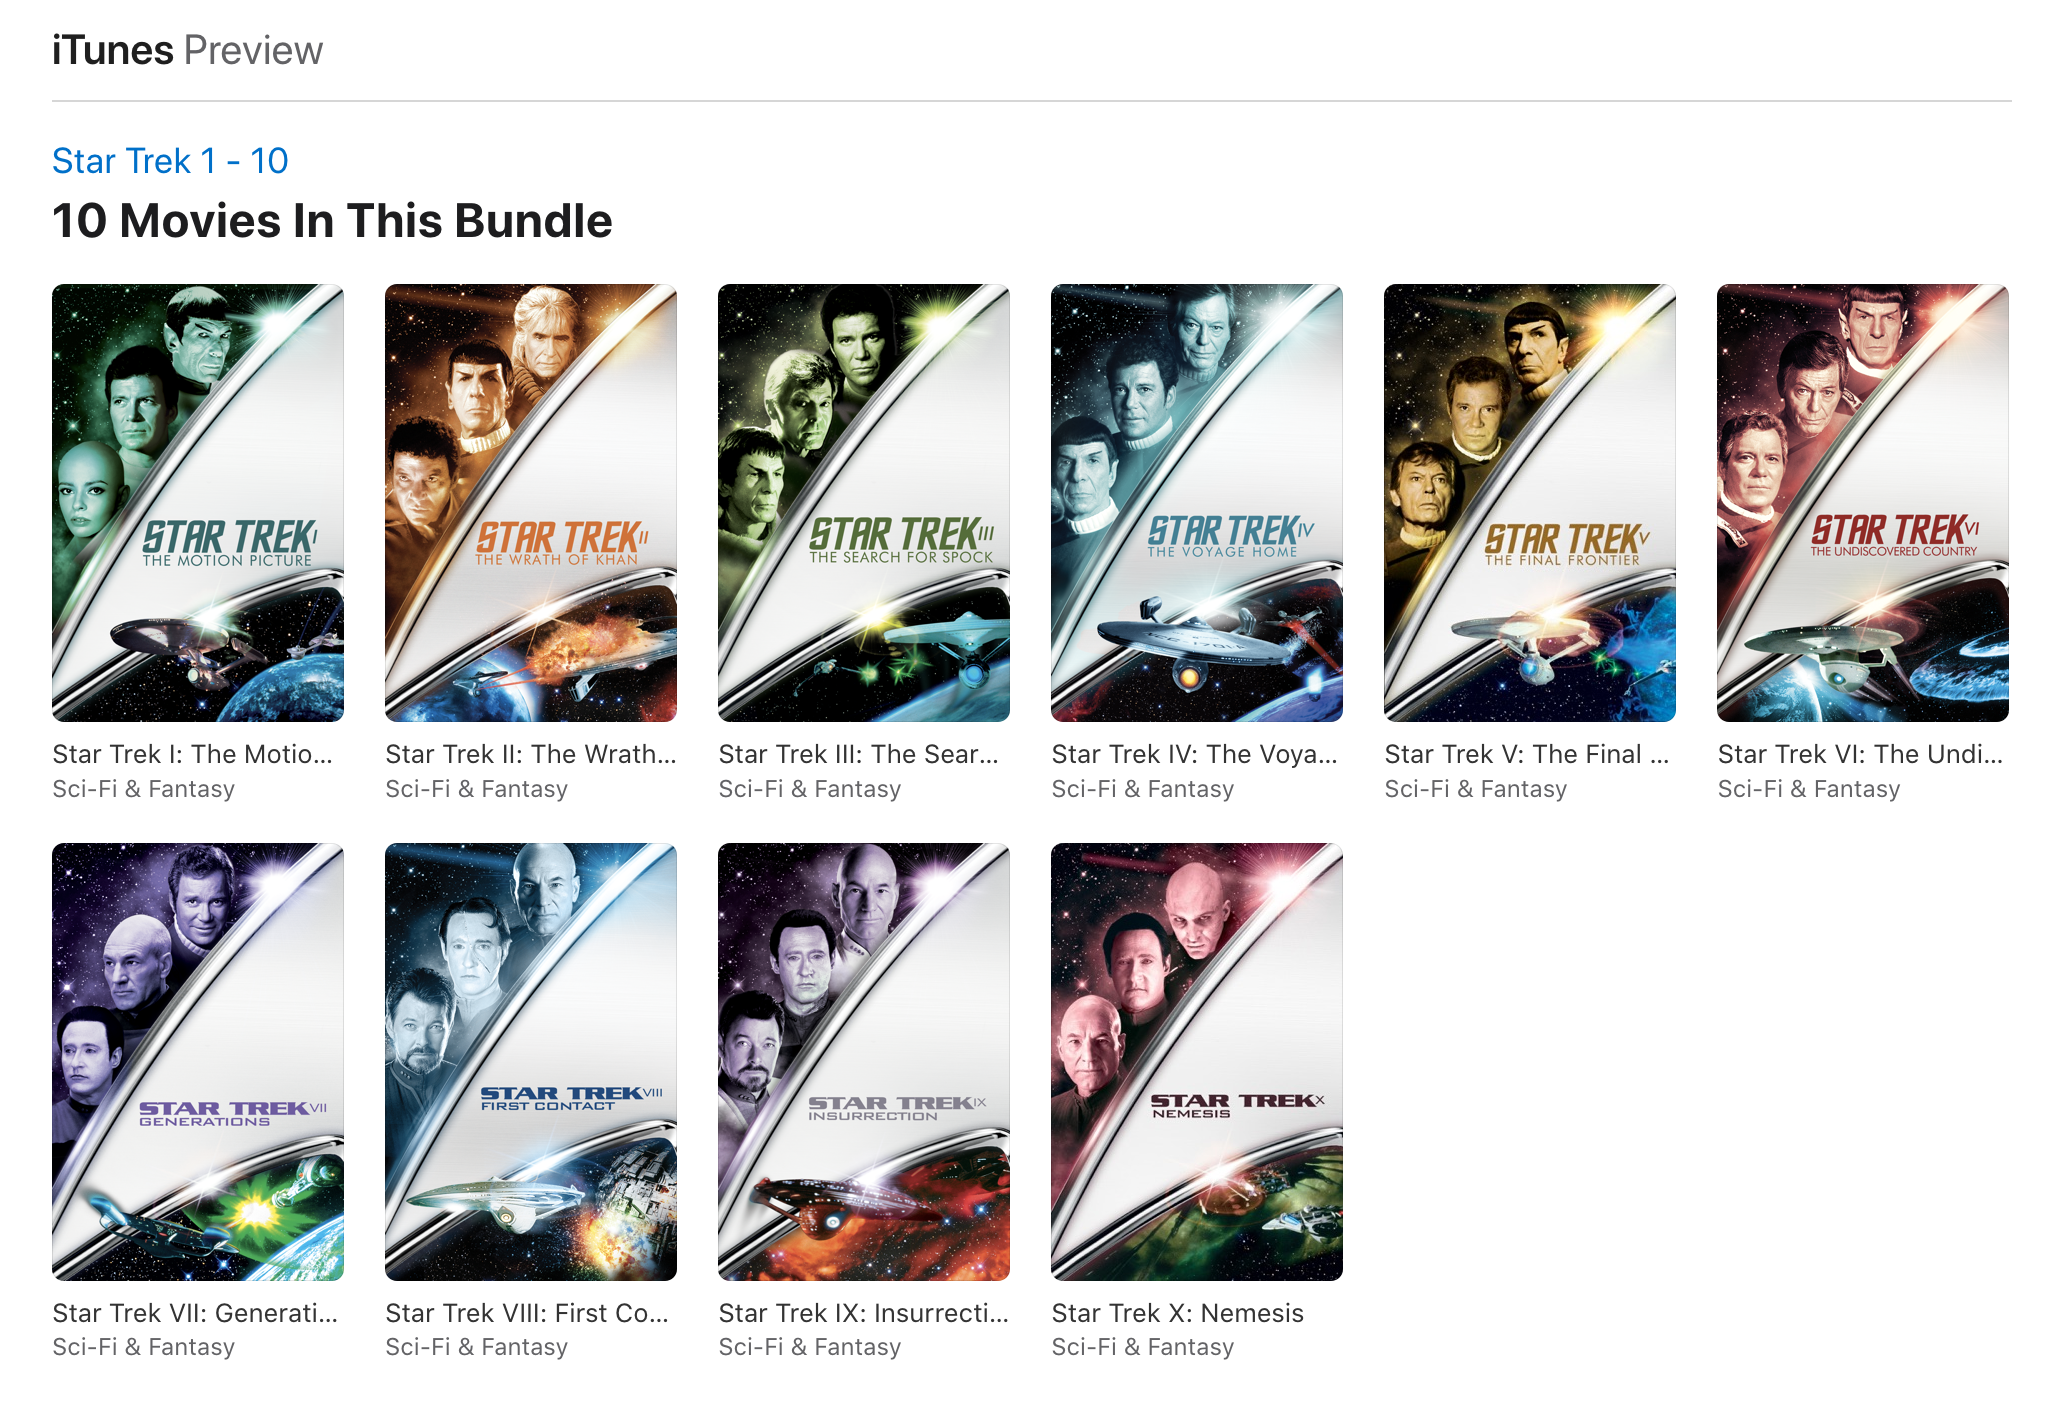Click the iTunes Preview header logo
The height and width of the screenshot is (1418, 2068).
187,50
